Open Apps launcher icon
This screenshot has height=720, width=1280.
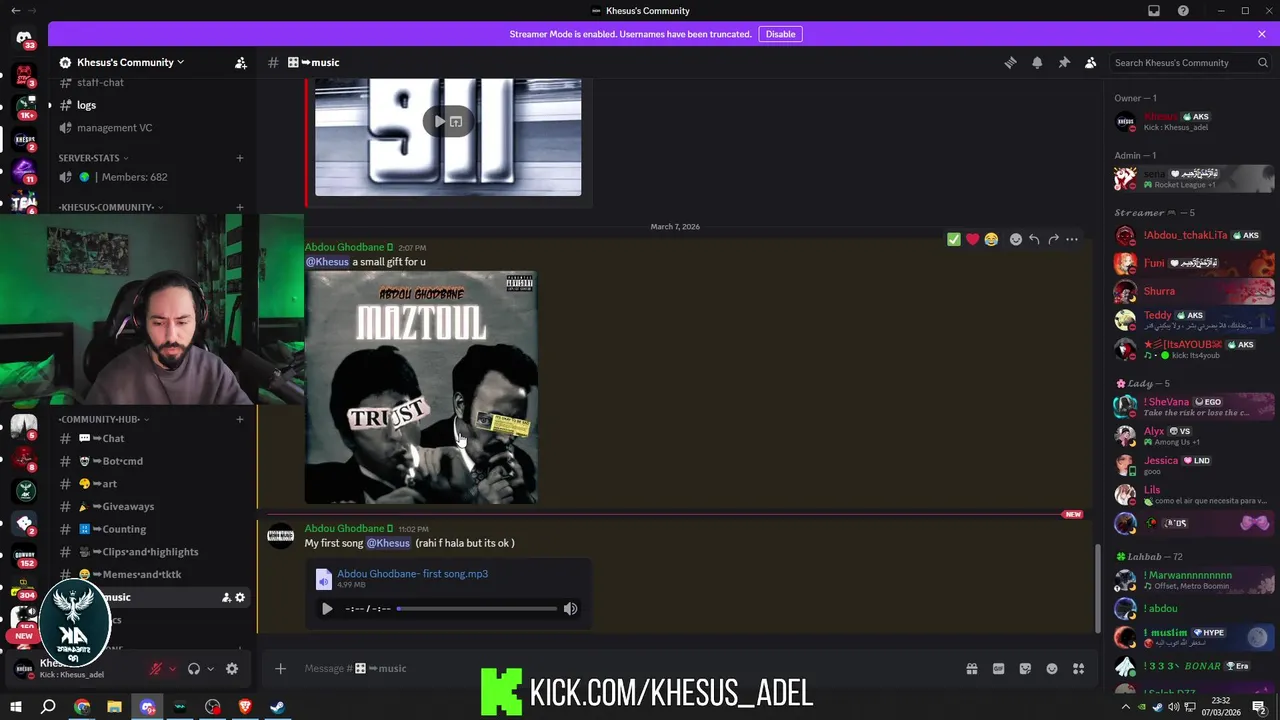pos(1078,669)
